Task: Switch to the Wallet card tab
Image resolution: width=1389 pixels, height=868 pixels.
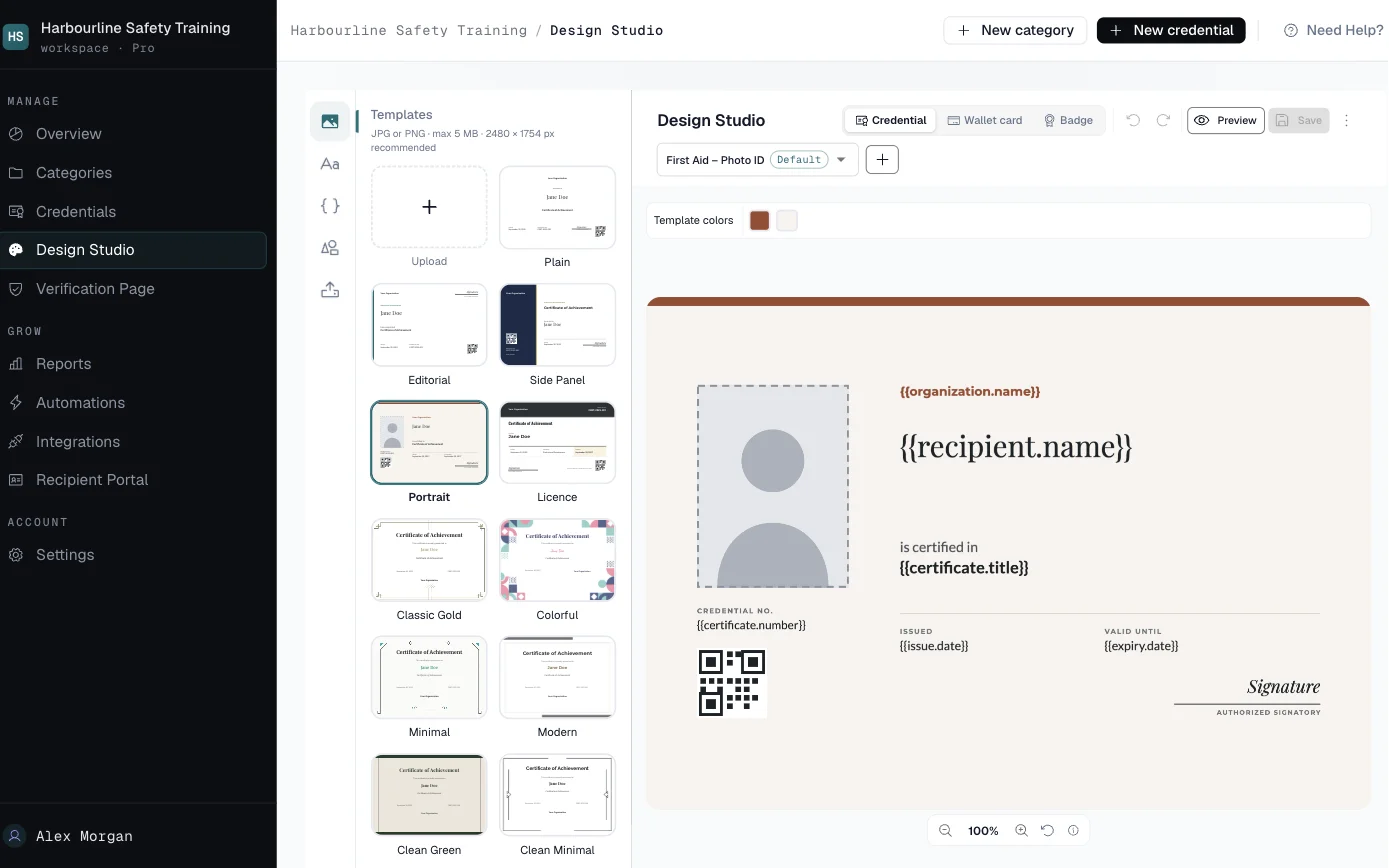Action: (985, 120)
